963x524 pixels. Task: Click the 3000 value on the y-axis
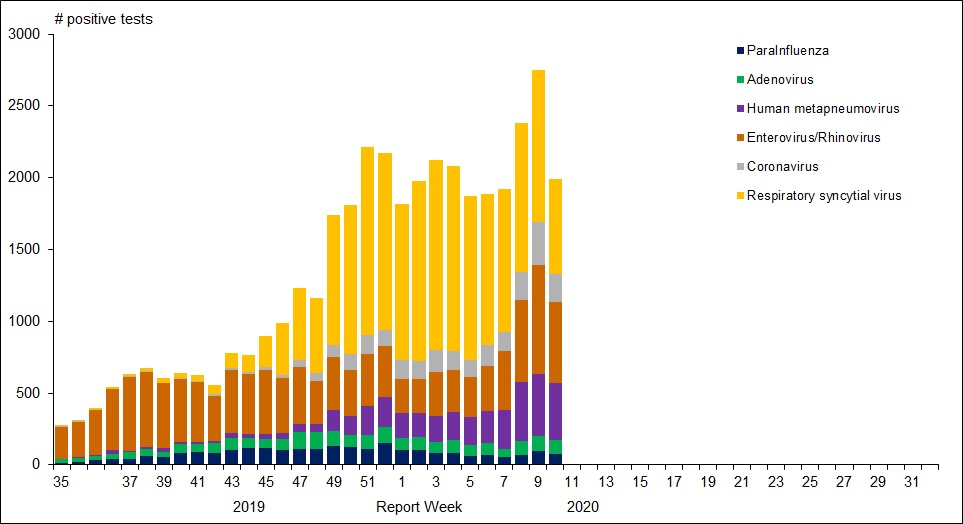click(23, 35)
